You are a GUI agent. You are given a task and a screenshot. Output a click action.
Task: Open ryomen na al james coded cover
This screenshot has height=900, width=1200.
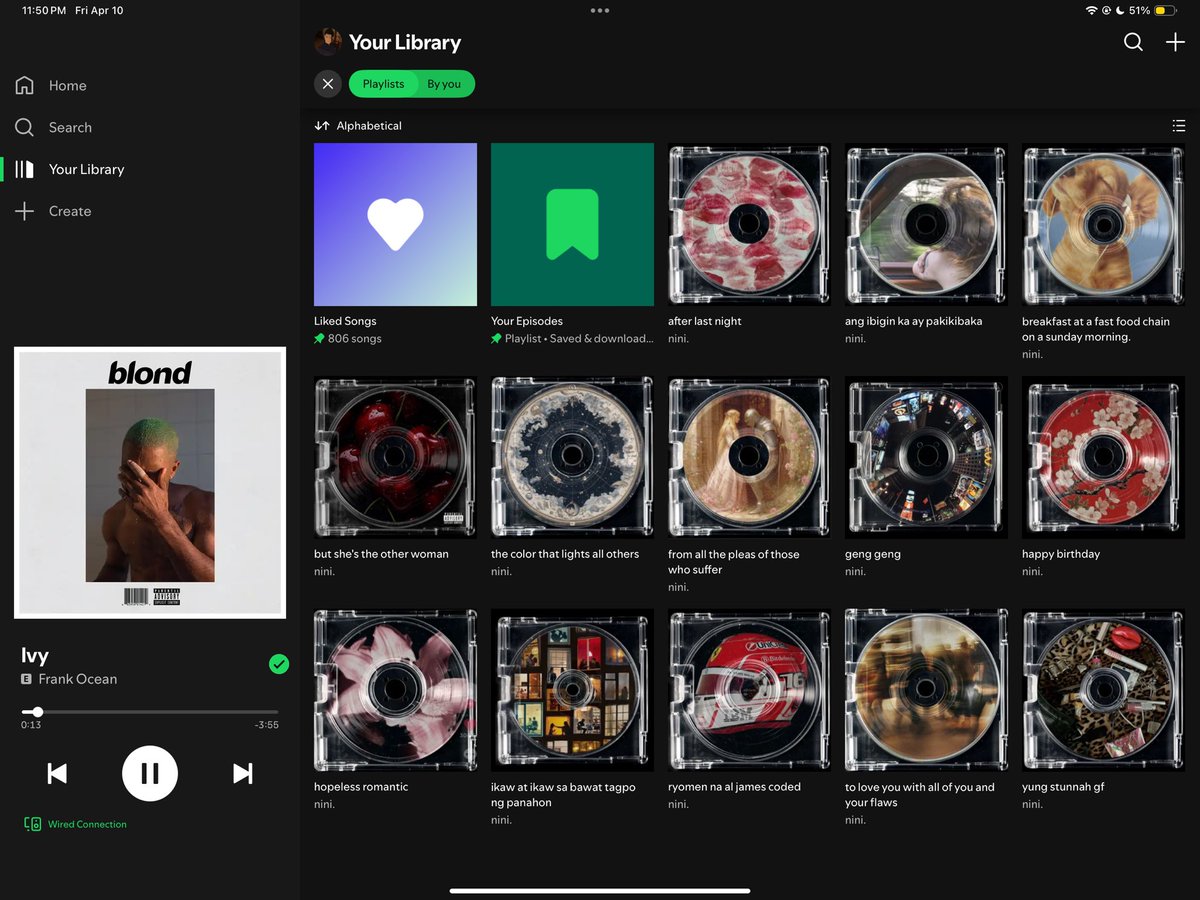[749, 690]
